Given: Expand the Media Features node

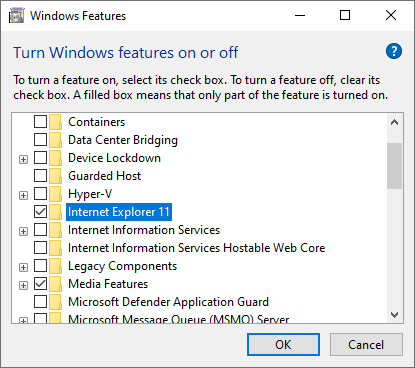Looking at the screenshot, I should tap(23, 286).
